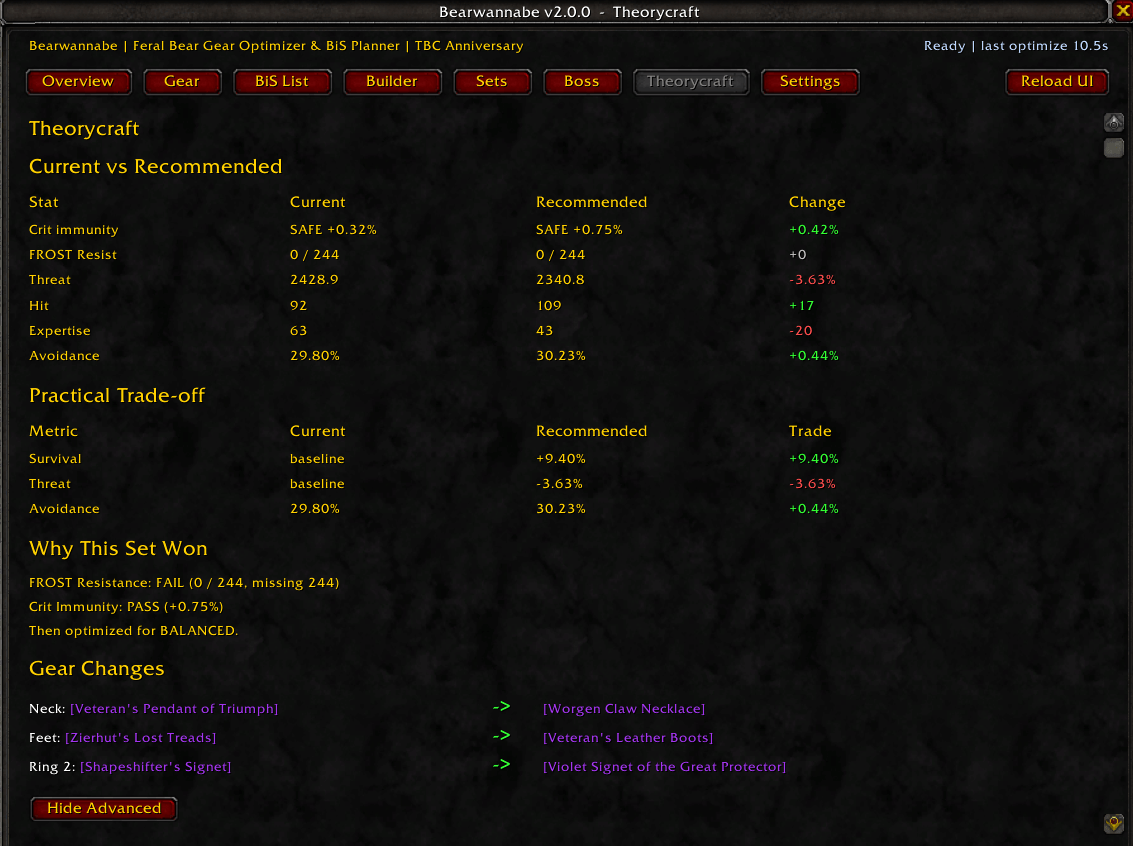Click the Reload UI button
1133x846 pixels.
tap(1056, 82)
